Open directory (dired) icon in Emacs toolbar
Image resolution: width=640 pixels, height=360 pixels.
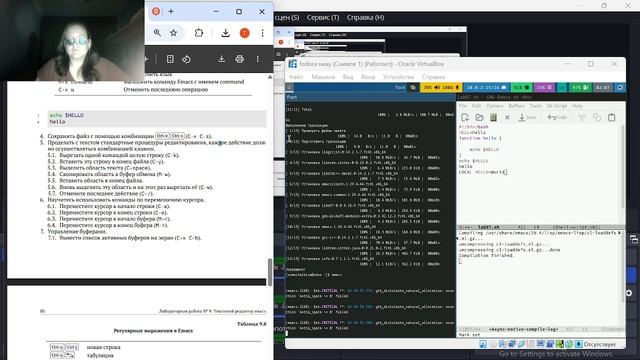[493, 118]
